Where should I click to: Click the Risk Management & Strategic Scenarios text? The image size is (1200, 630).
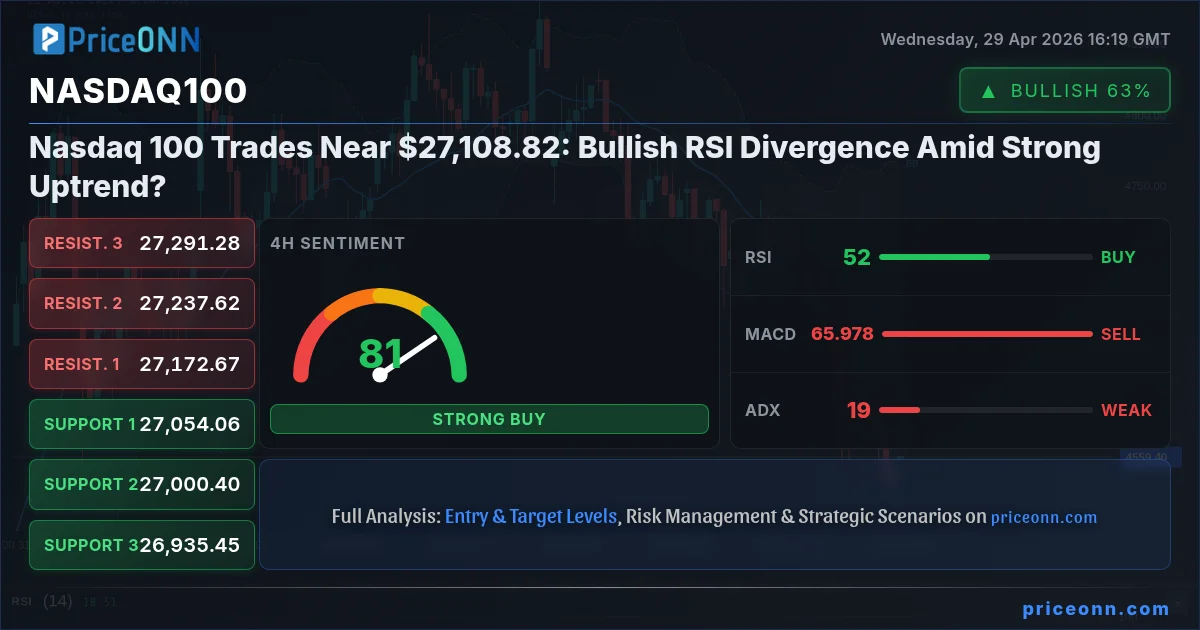point(793,517)
